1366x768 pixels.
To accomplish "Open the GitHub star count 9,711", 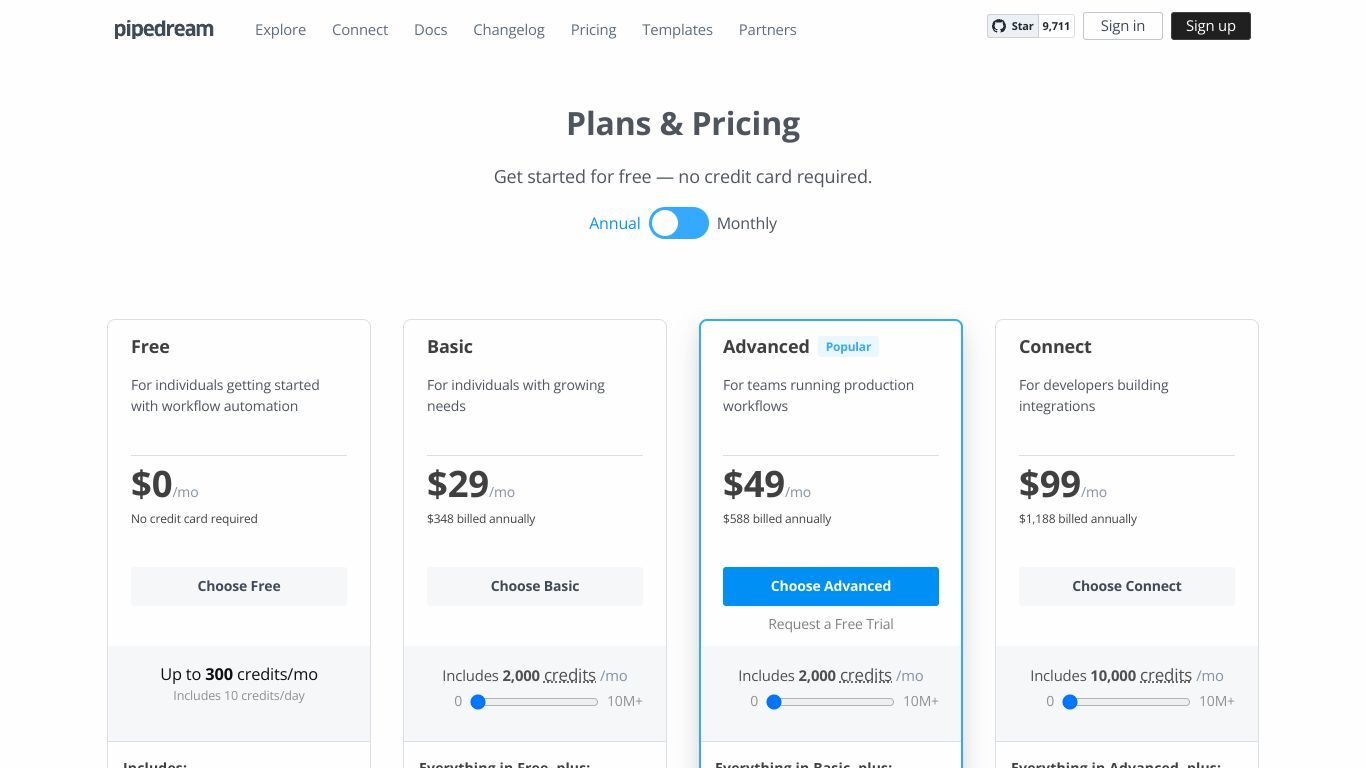I will coord(1056,26).
